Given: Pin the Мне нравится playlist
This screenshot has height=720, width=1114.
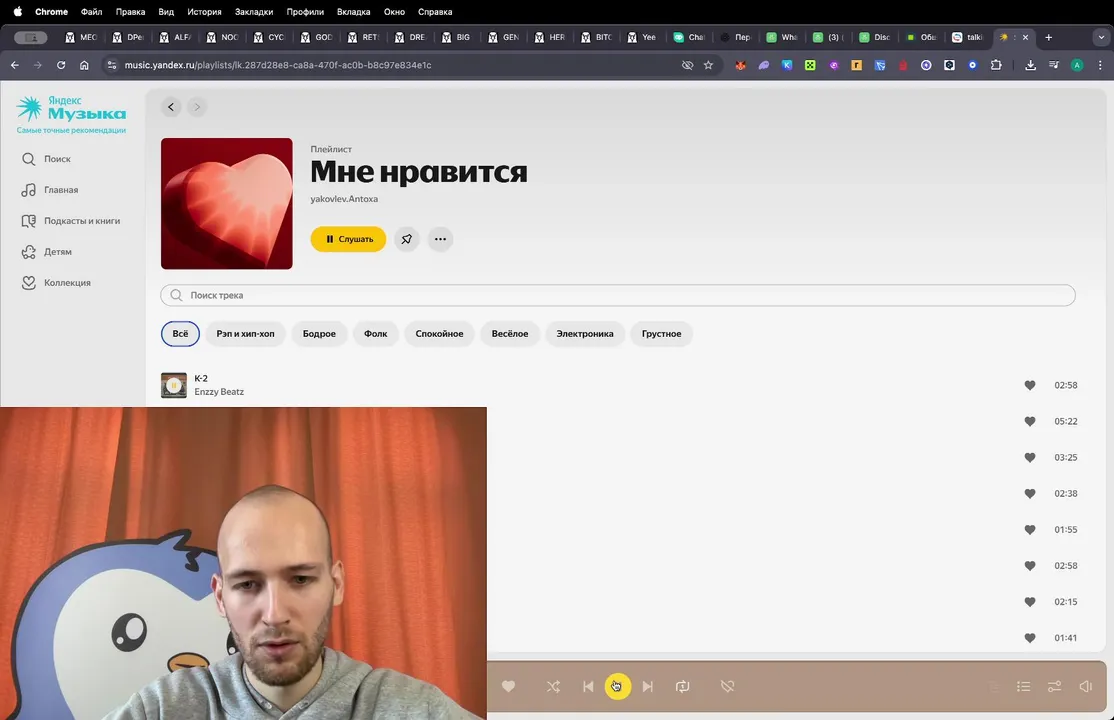Looking at the screenshot, I should click(x=406, y=239).
